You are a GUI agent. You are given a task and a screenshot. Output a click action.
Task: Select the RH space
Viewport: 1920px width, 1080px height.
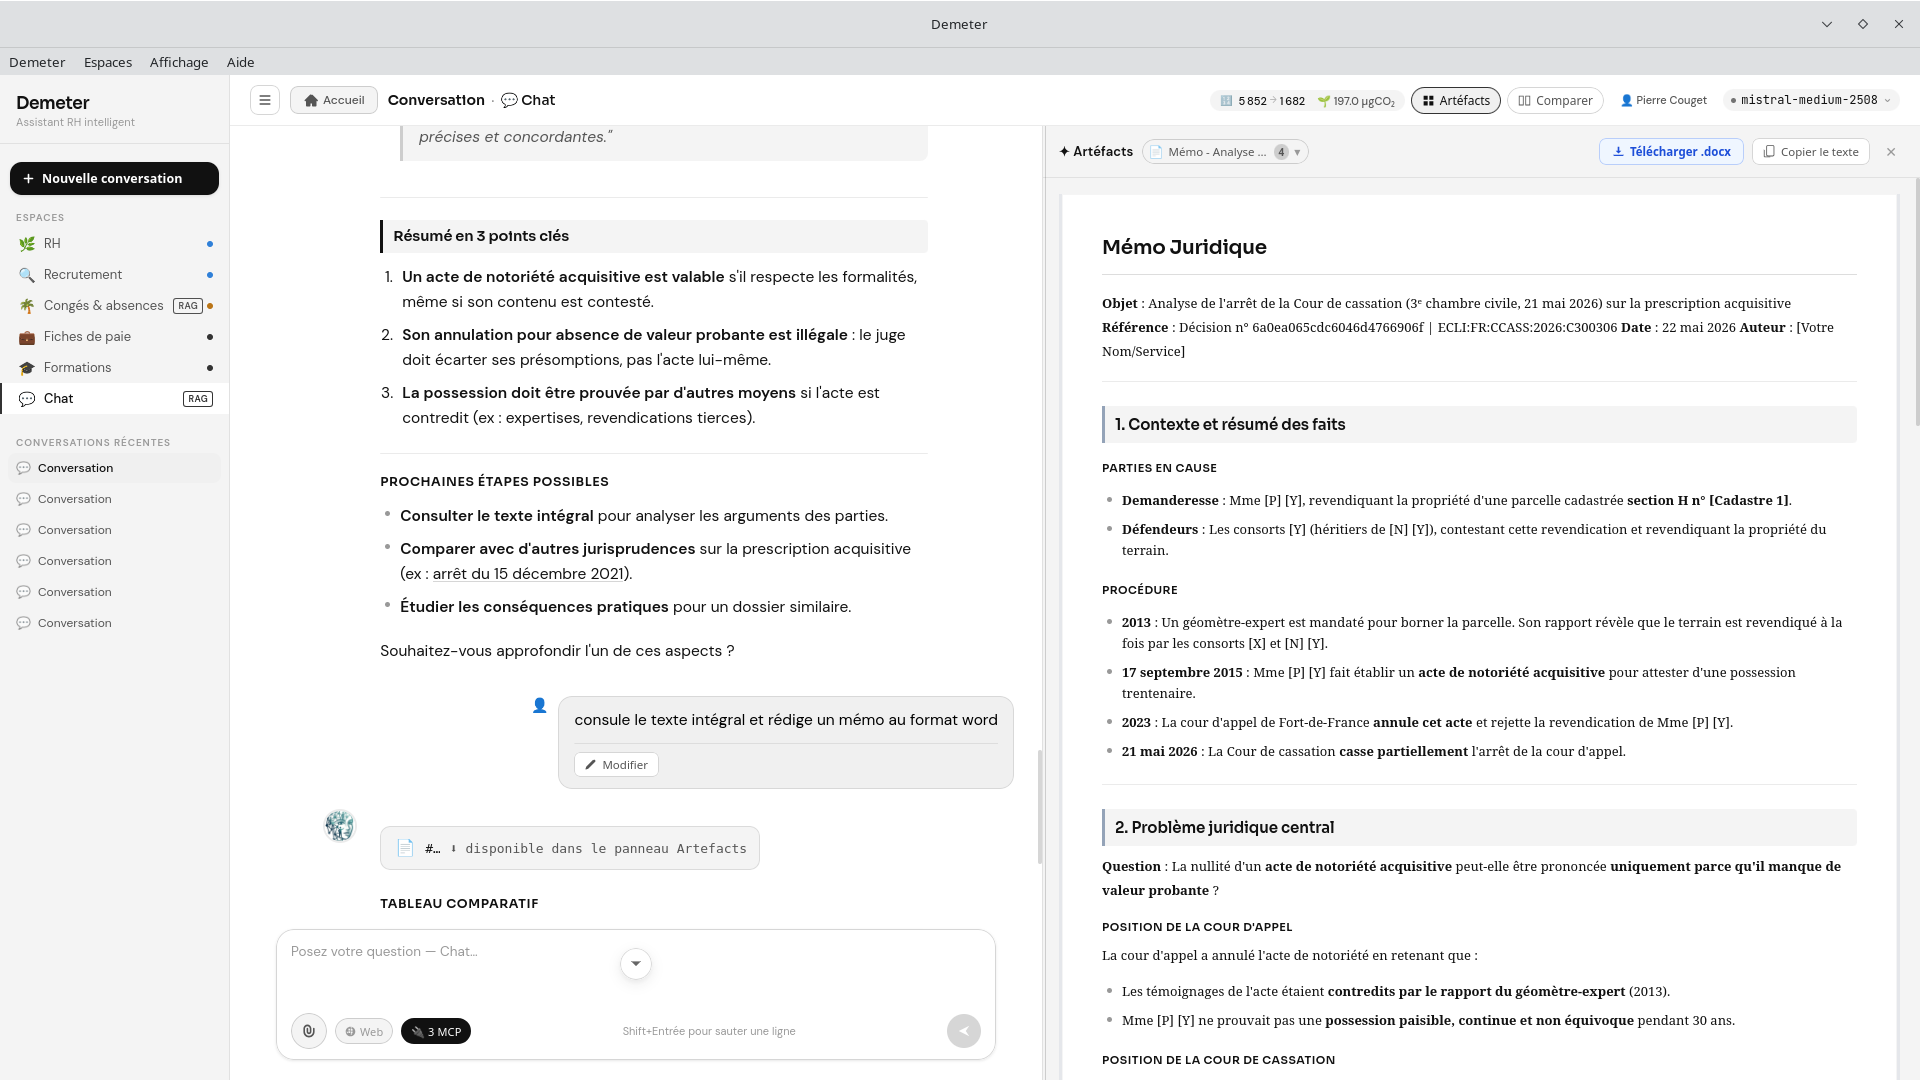[x=114, y=244]
